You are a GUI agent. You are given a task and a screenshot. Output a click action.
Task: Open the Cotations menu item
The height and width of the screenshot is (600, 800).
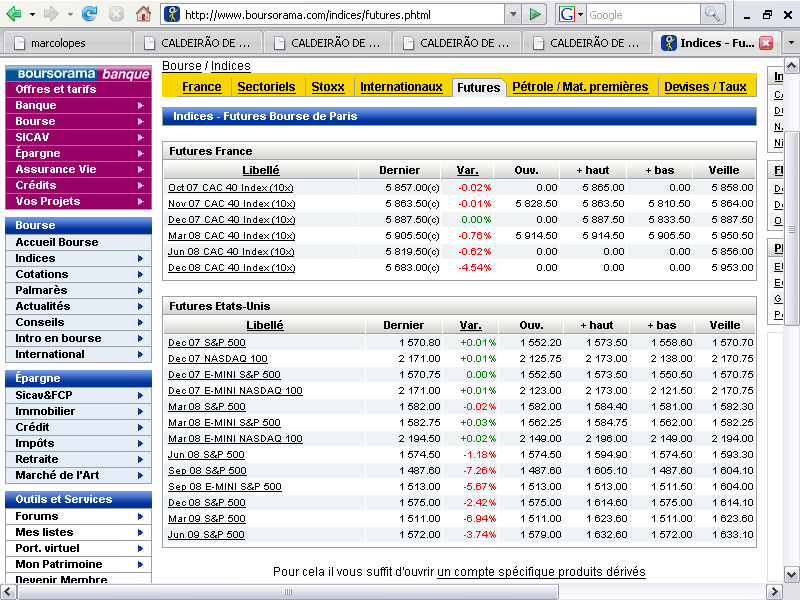pos(78,274)
